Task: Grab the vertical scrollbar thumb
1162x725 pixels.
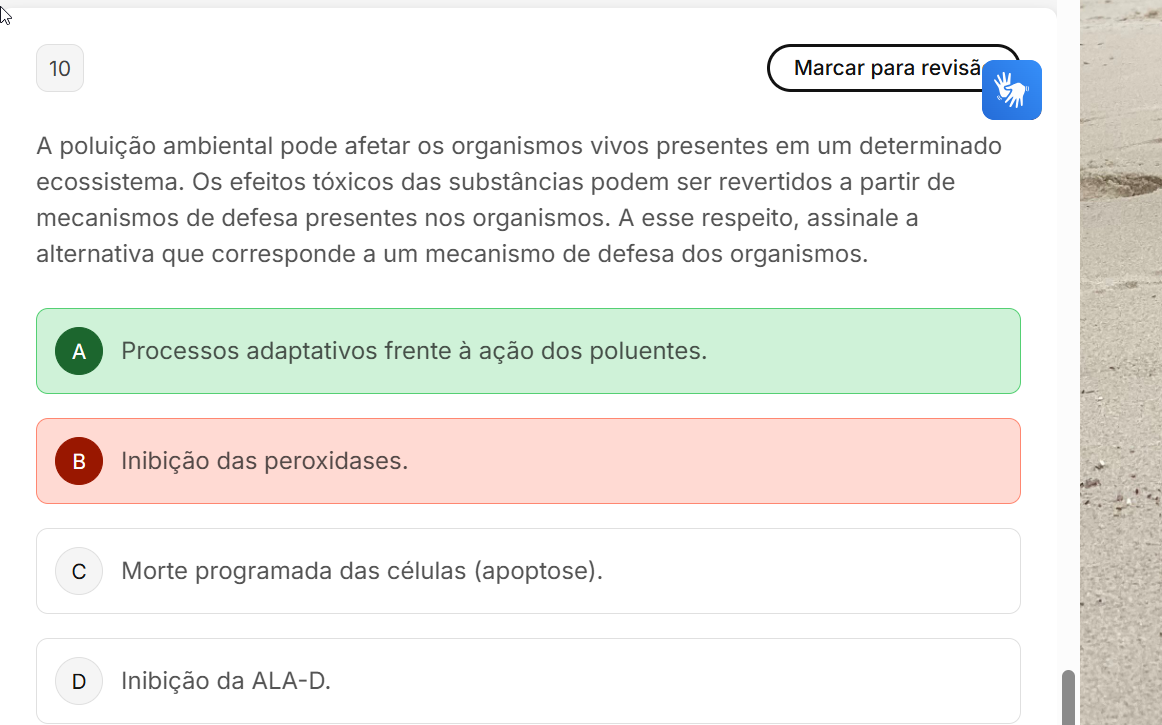Action: pyautogui.click(x=1068, y=697)
